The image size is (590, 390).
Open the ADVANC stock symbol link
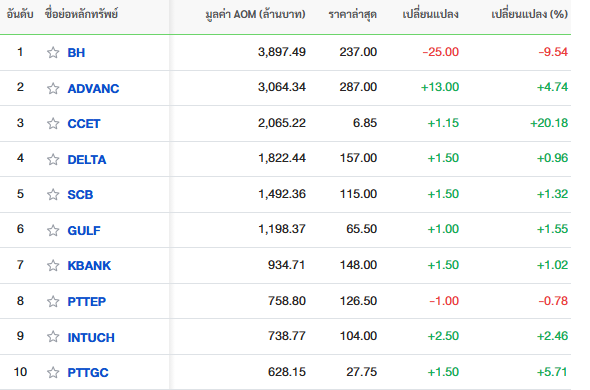click(93, 88)
